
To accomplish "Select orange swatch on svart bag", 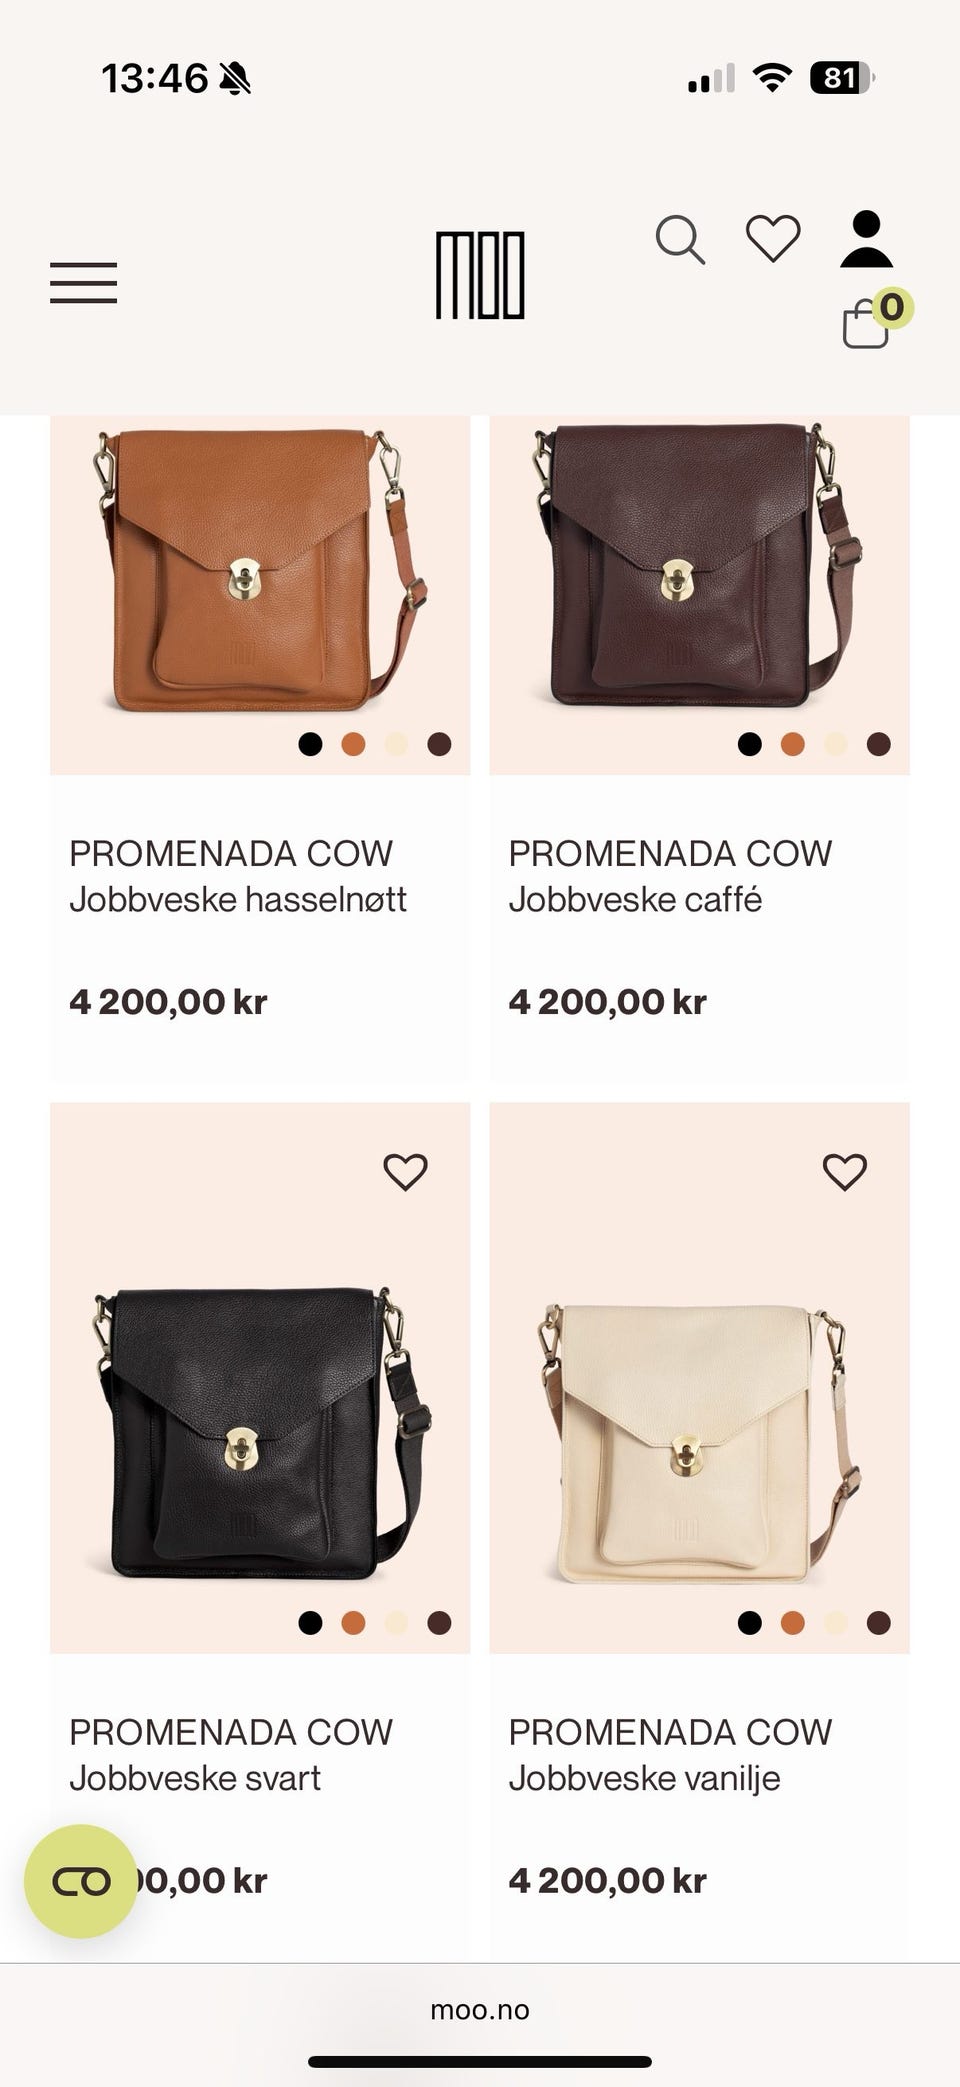I will pos(353,1622).
